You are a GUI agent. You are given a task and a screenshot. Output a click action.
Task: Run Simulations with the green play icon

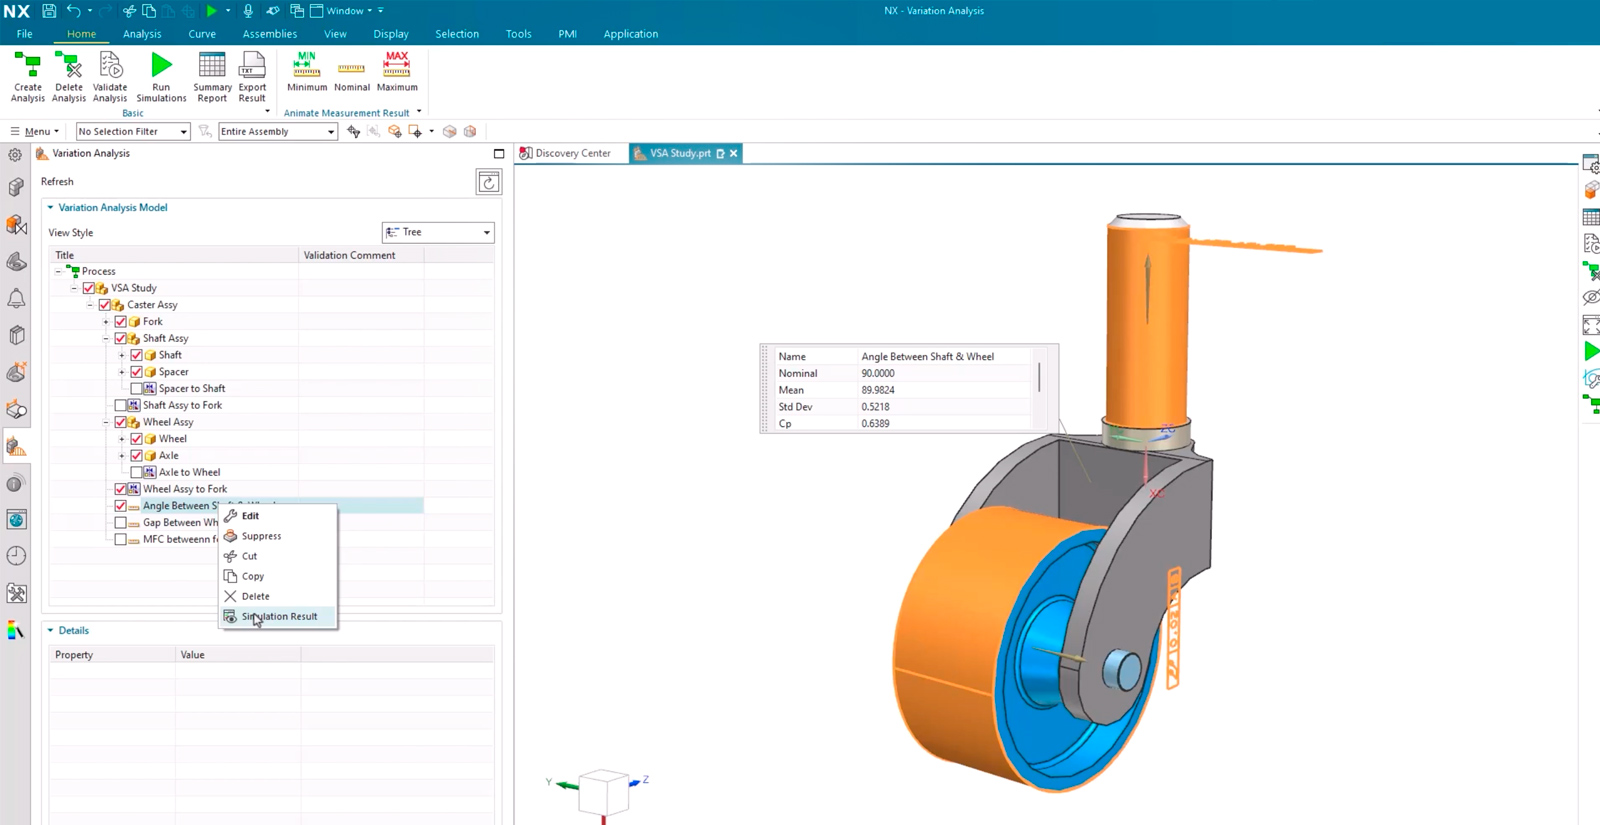point(161,68)
